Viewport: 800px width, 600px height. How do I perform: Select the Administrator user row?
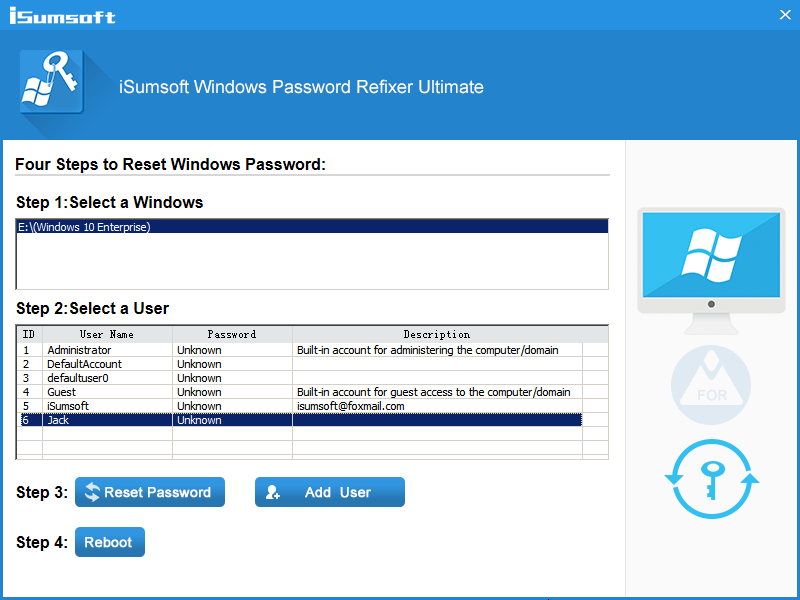(x=300, y=350)
